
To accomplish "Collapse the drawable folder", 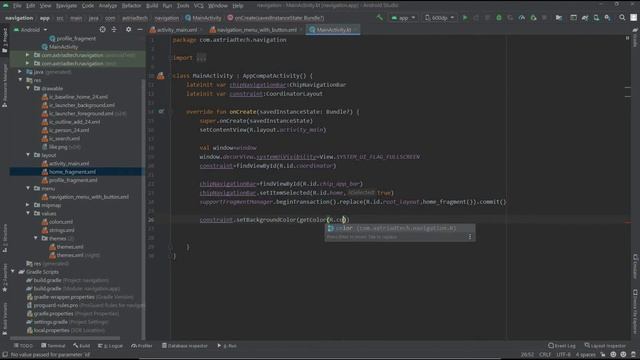I will point(28,88).
